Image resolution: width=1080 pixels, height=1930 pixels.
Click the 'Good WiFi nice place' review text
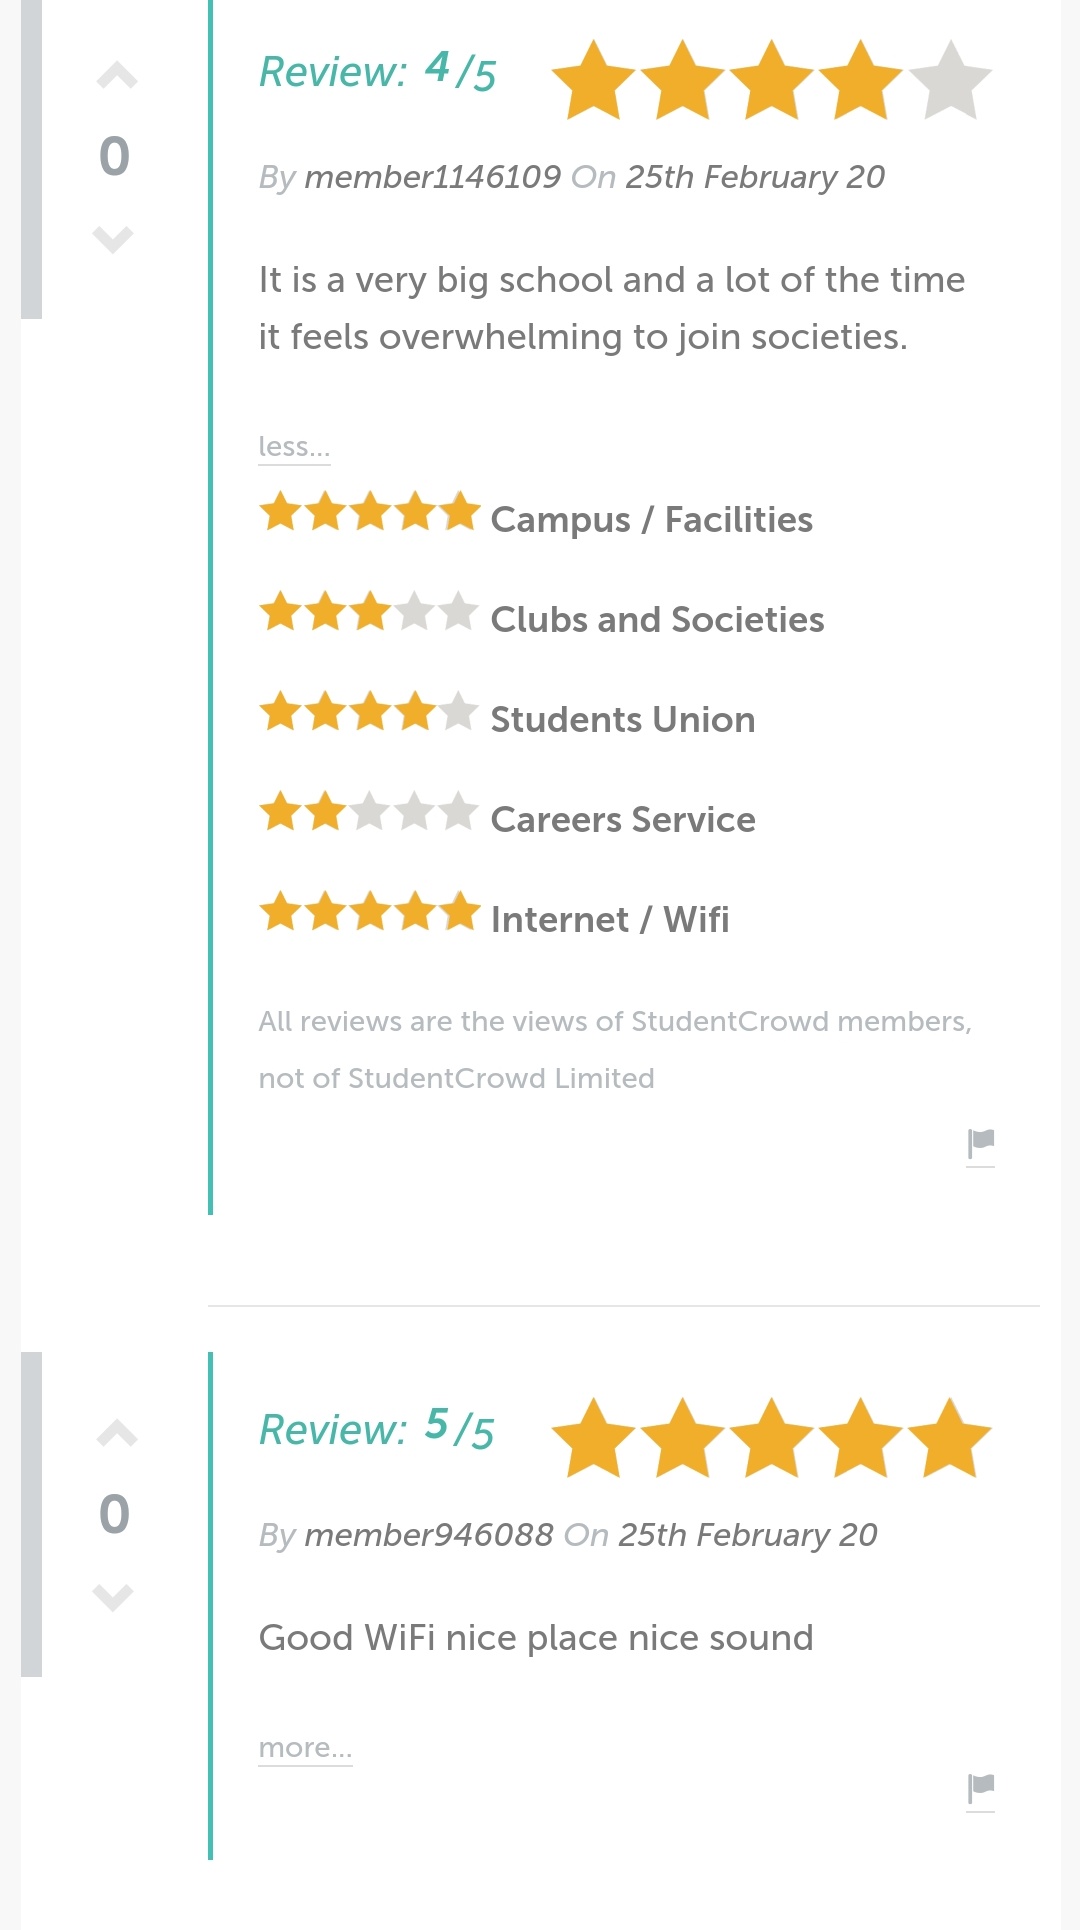(x=536, y=1638)
